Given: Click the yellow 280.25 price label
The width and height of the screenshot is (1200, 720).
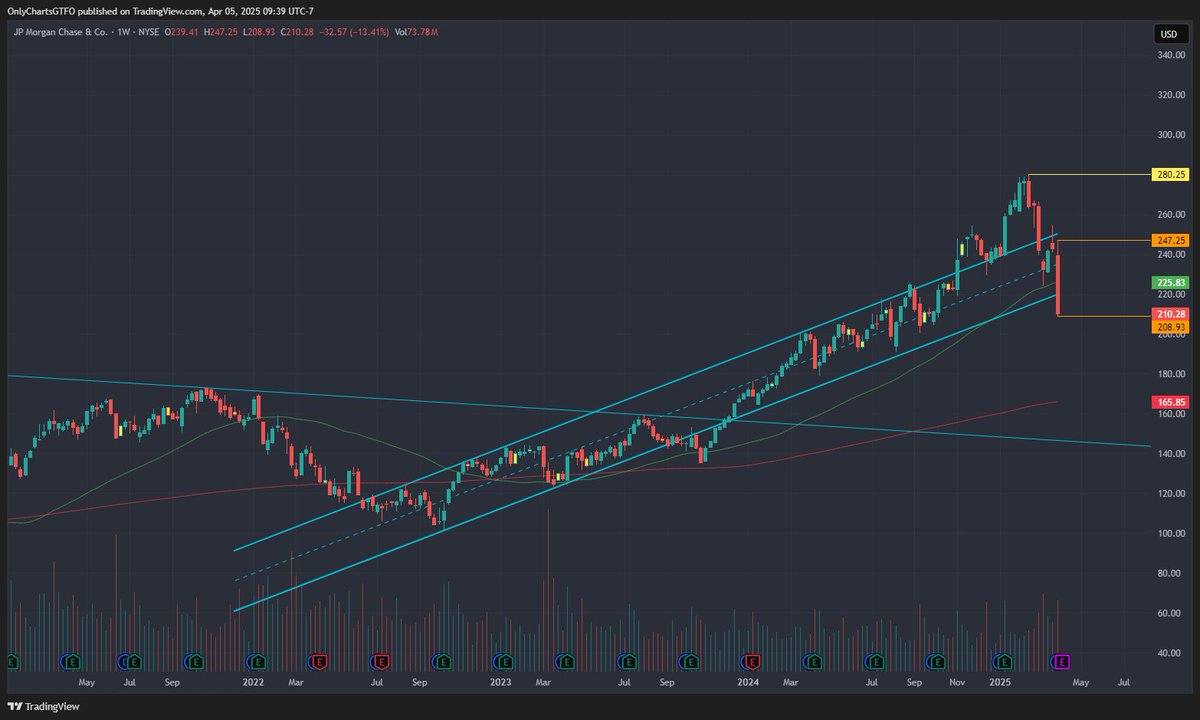Looking at the screenshot, I should (x=1170, y=175).
